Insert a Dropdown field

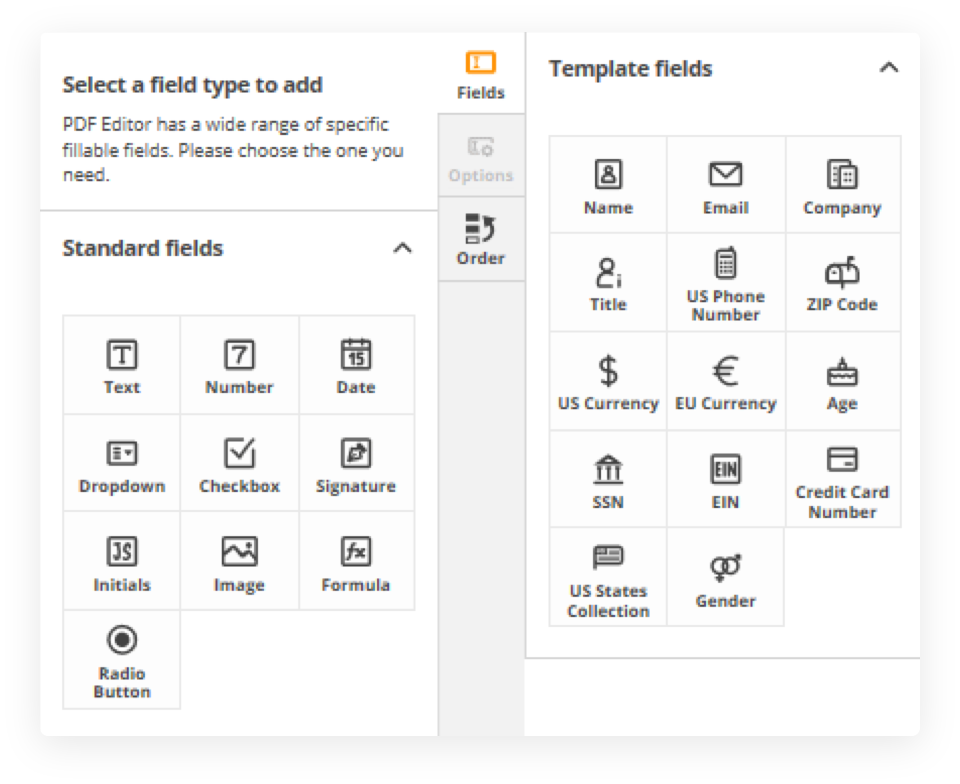point(121,464)
